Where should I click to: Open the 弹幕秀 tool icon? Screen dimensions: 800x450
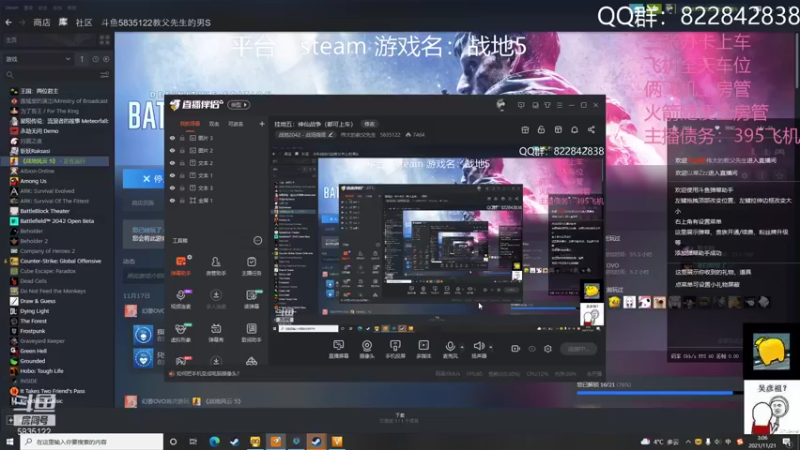(x=216, y=332)
